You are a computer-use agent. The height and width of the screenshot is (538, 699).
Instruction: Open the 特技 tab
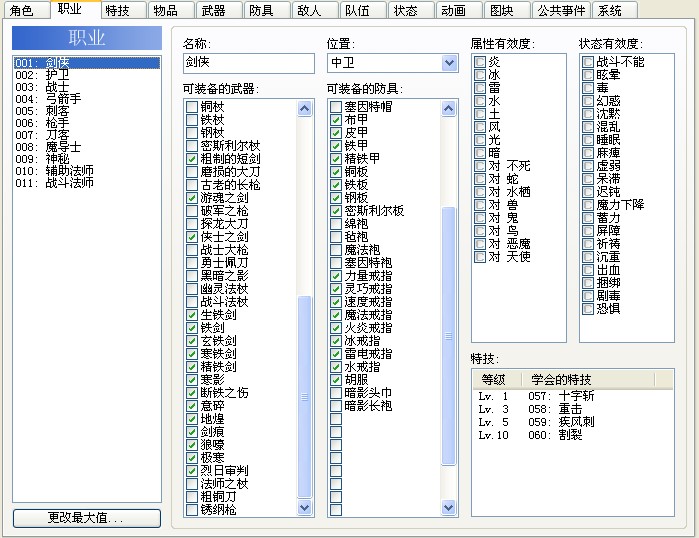click(123, 10)
